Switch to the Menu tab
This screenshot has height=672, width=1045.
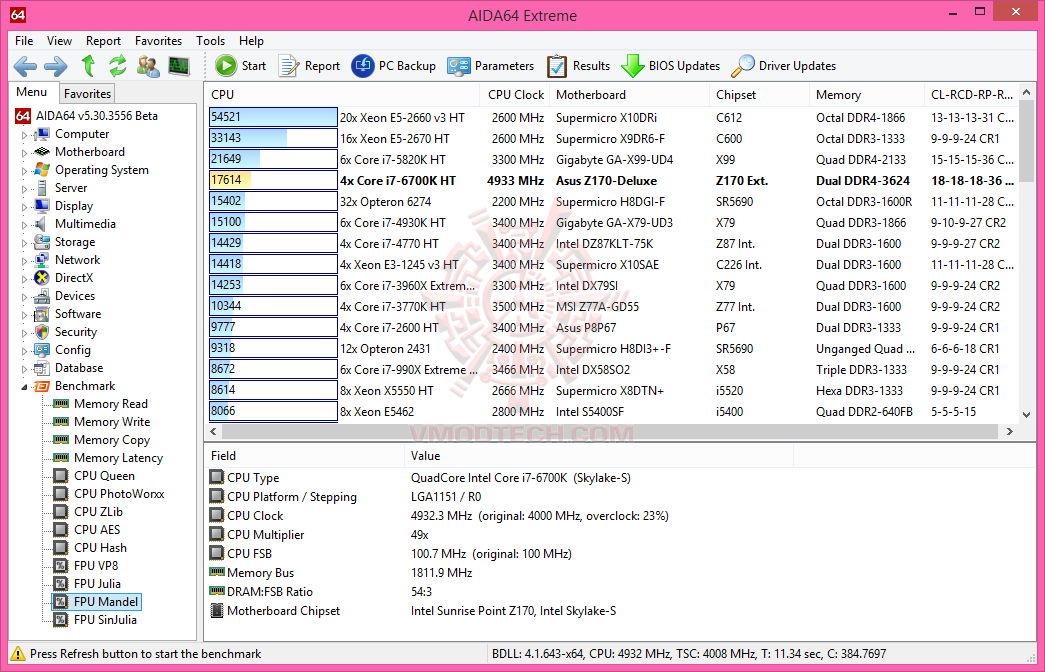click(32, 93)
